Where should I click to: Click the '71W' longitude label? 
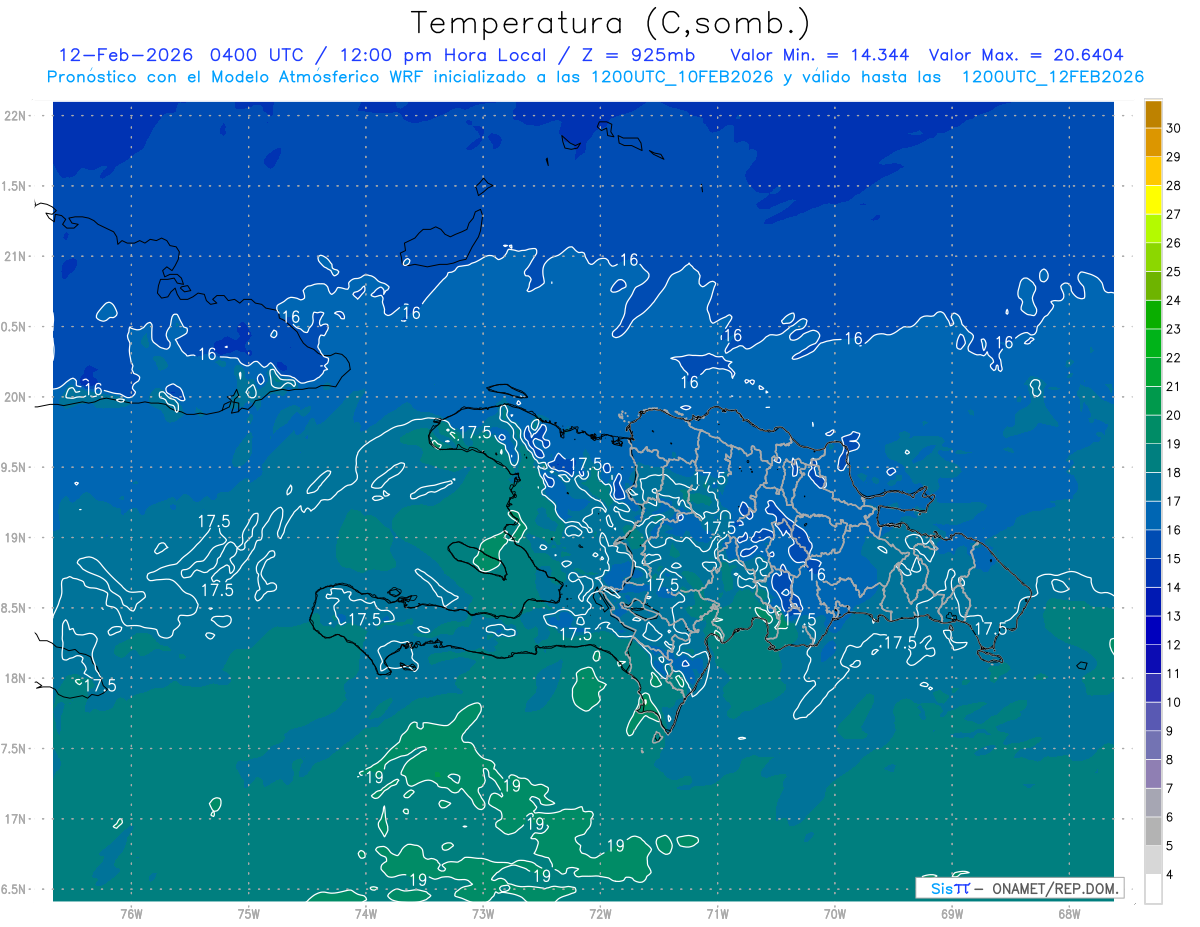717,914
